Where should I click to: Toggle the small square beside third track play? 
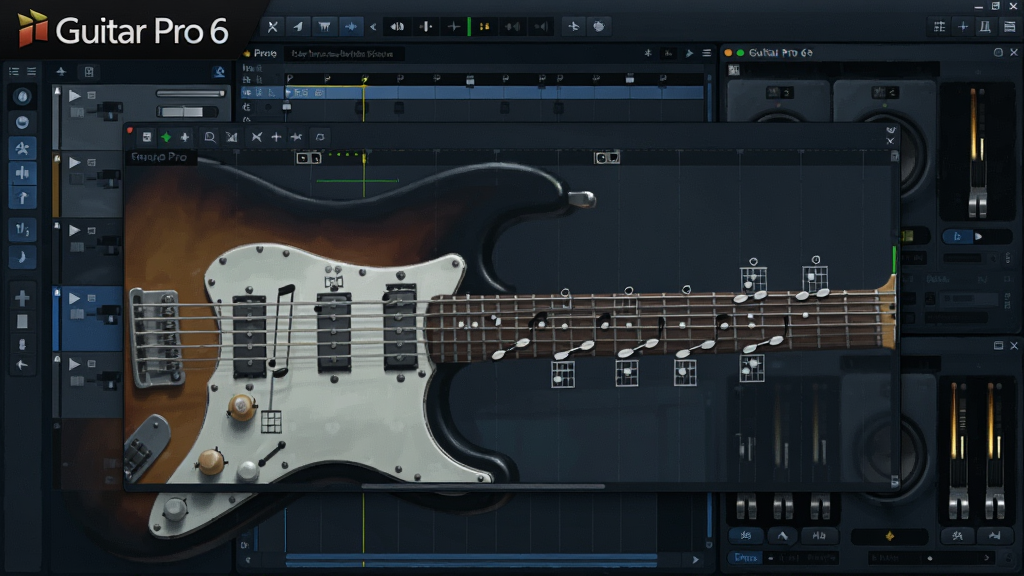91,230
